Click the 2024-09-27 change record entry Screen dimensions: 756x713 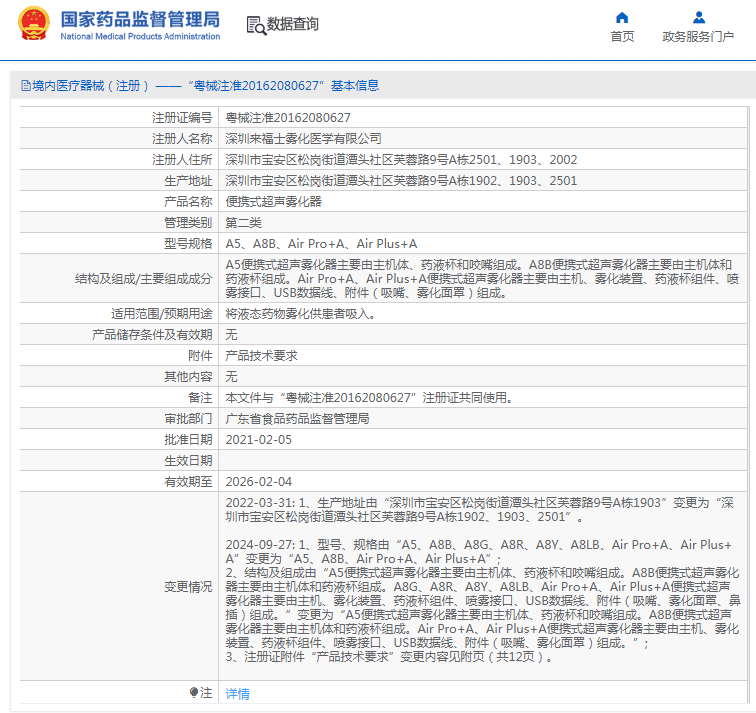pos(483,601)
